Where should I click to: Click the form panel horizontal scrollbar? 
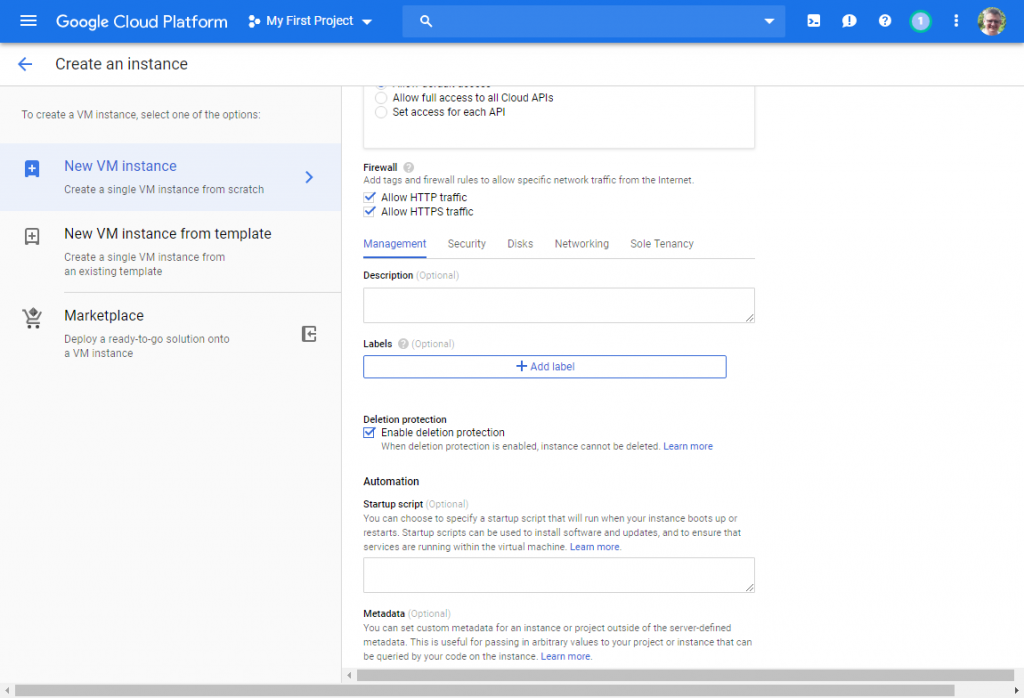(x=684, y=675)
